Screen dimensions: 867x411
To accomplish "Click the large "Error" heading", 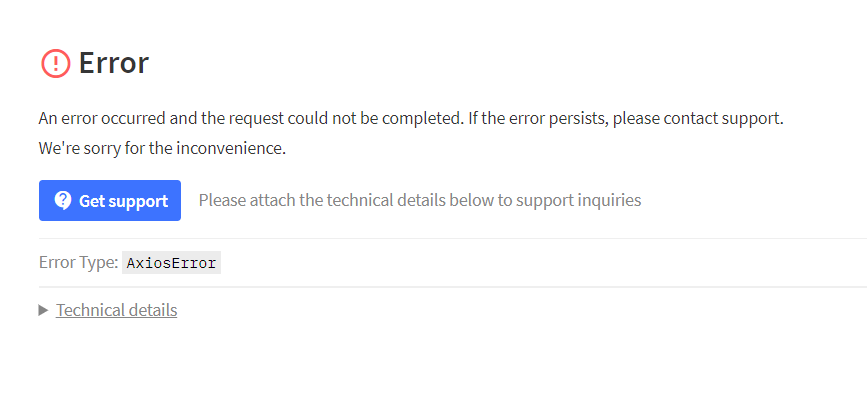I will tap(114, 63).
